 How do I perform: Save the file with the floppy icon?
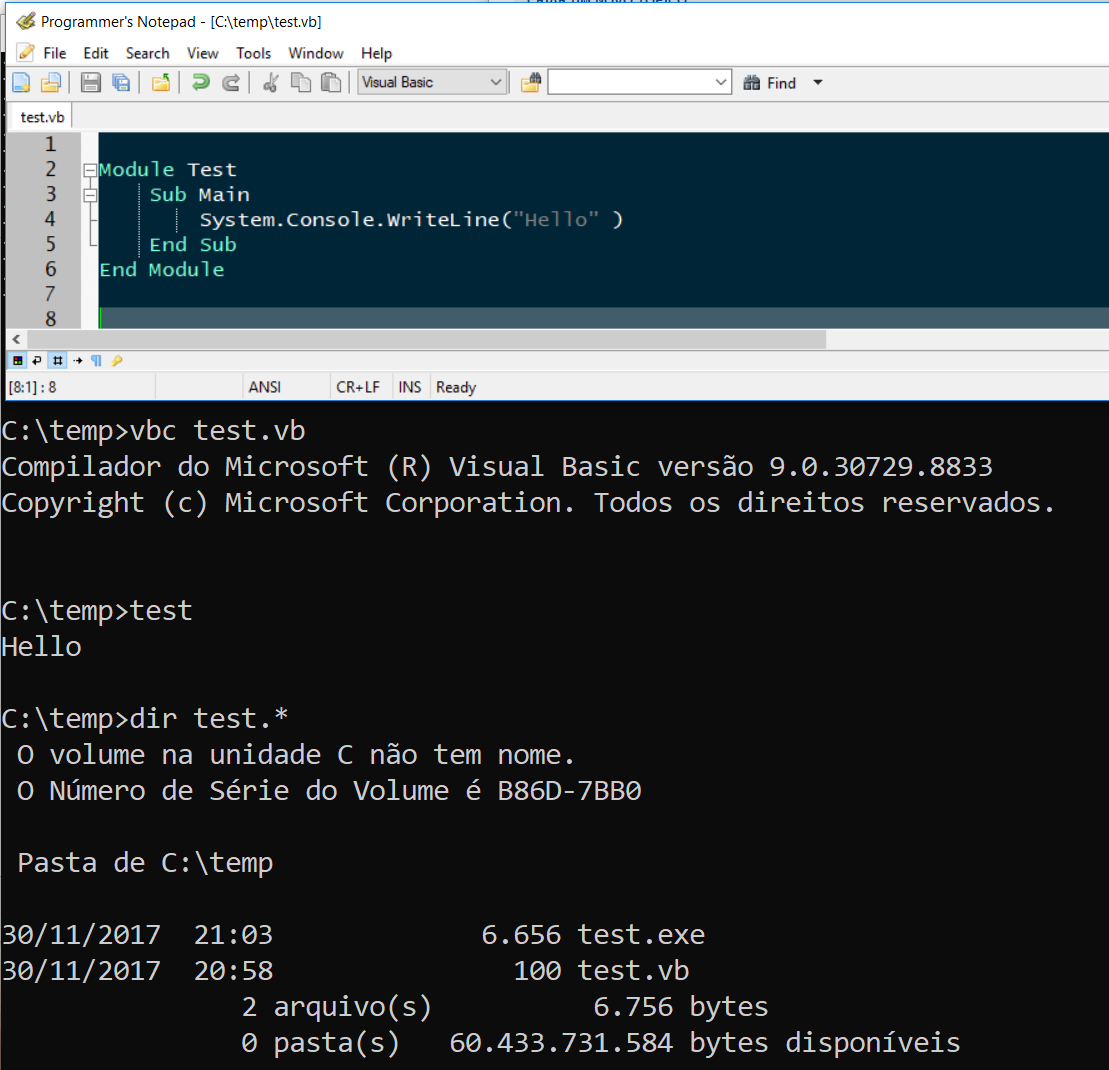(x=91, y=83)
